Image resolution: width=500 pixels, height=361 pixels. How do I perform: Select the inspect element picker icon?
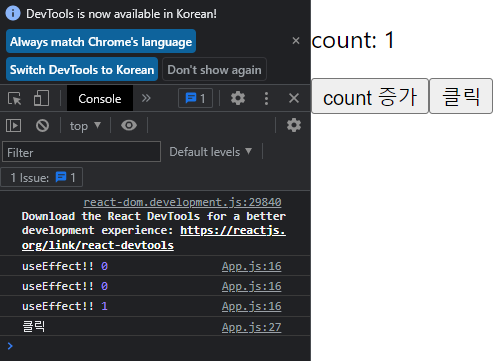click(x=15, y=99)
